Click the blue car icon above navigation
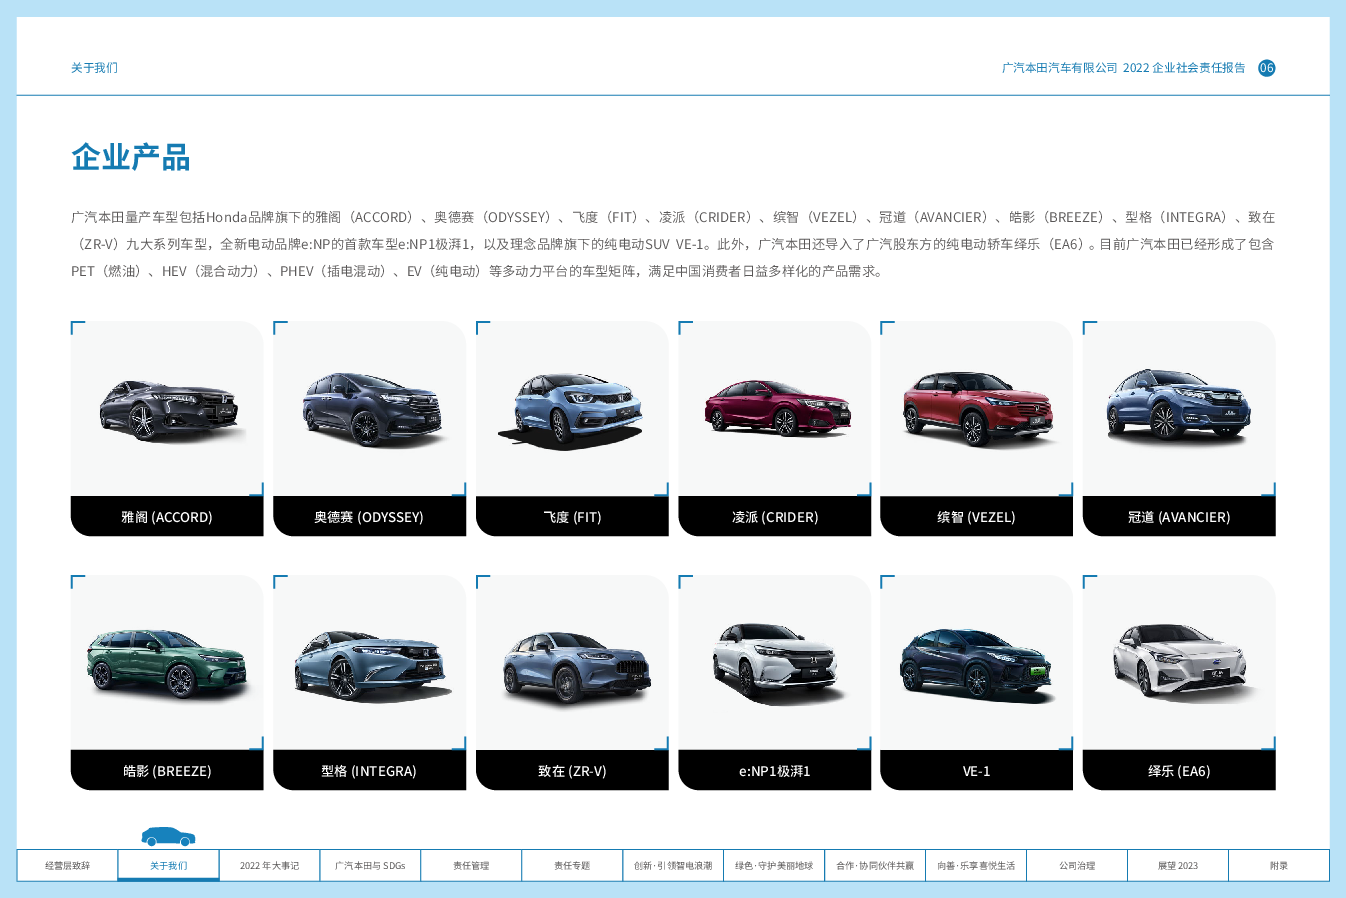The width and height of the screenshot is (1346, 898). click(168, 837)
